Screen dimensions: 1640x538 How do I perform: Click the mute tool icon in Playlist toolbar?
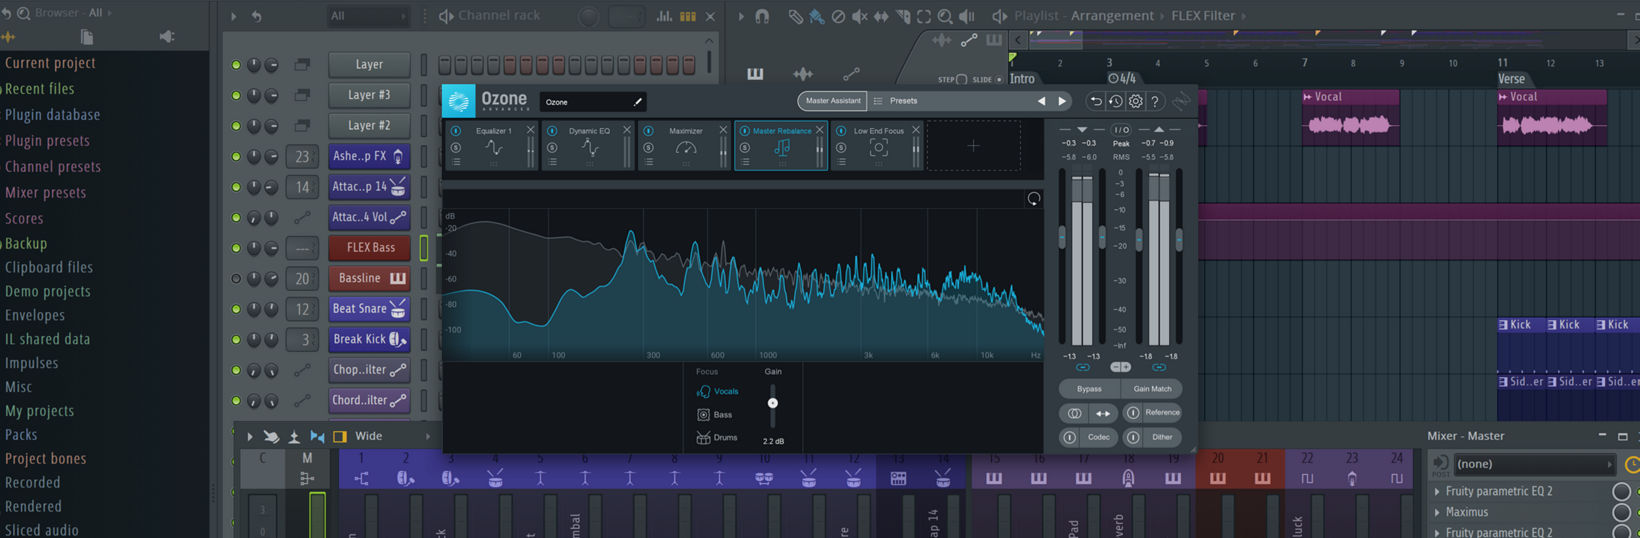pos(859,16)
